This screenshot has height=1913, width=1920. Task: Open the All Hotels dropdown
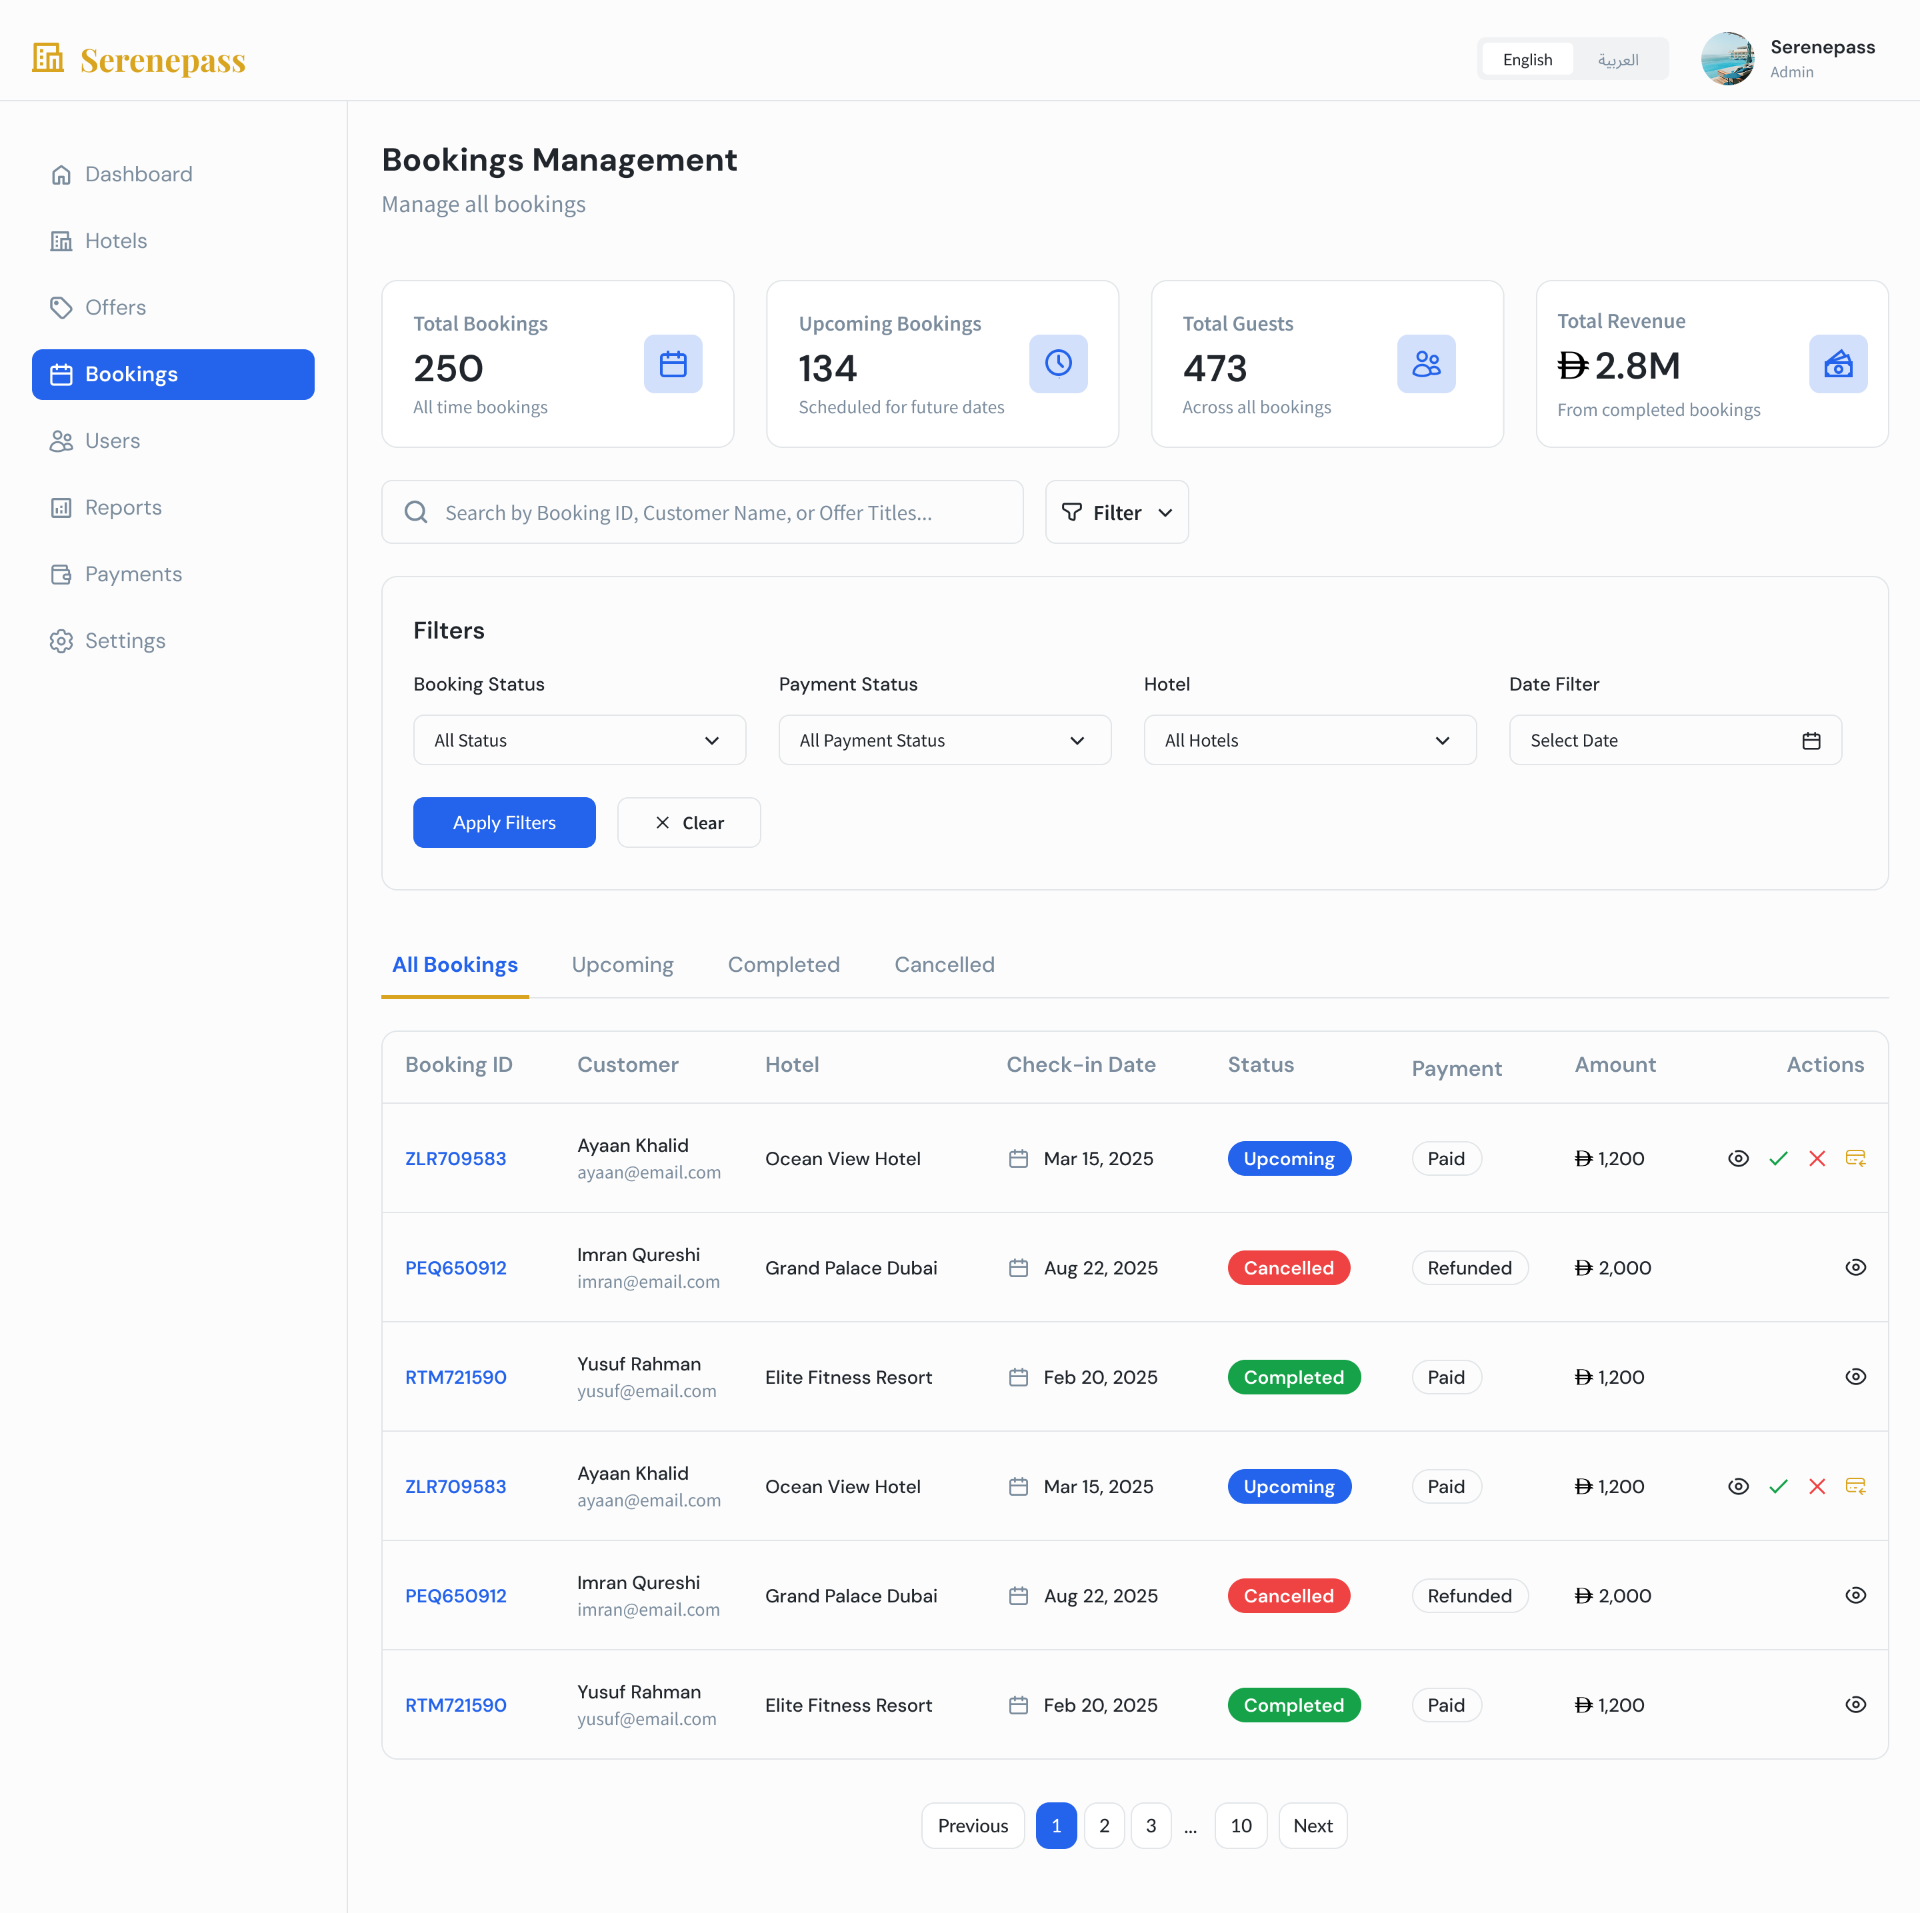coord(1310,740)
